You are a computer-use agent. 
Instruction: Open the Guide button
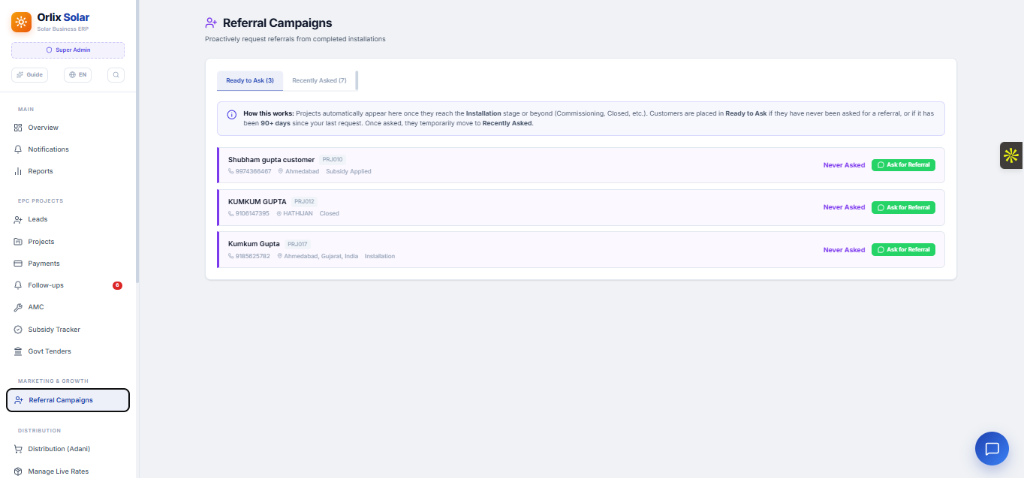click(29, 74)
